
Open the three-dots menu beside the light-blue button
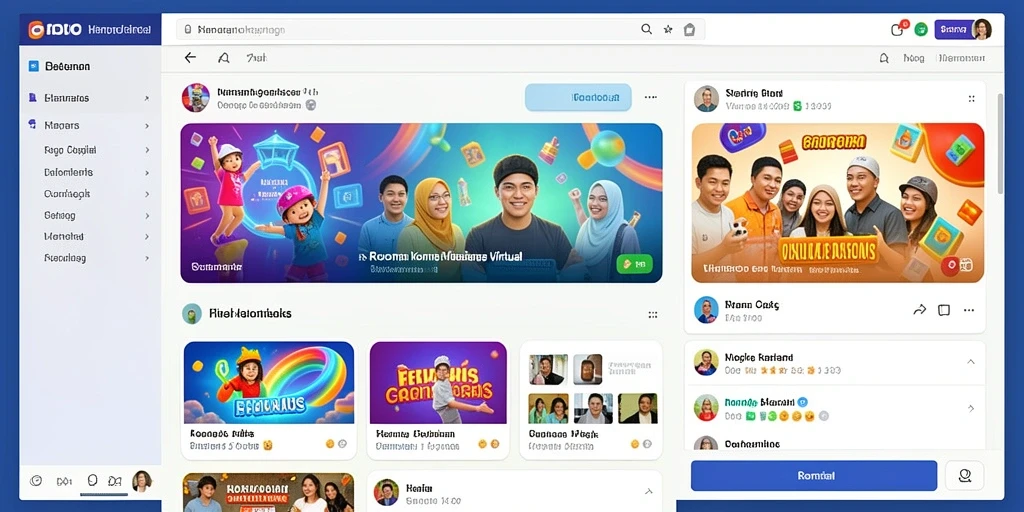tap(650, 97)
